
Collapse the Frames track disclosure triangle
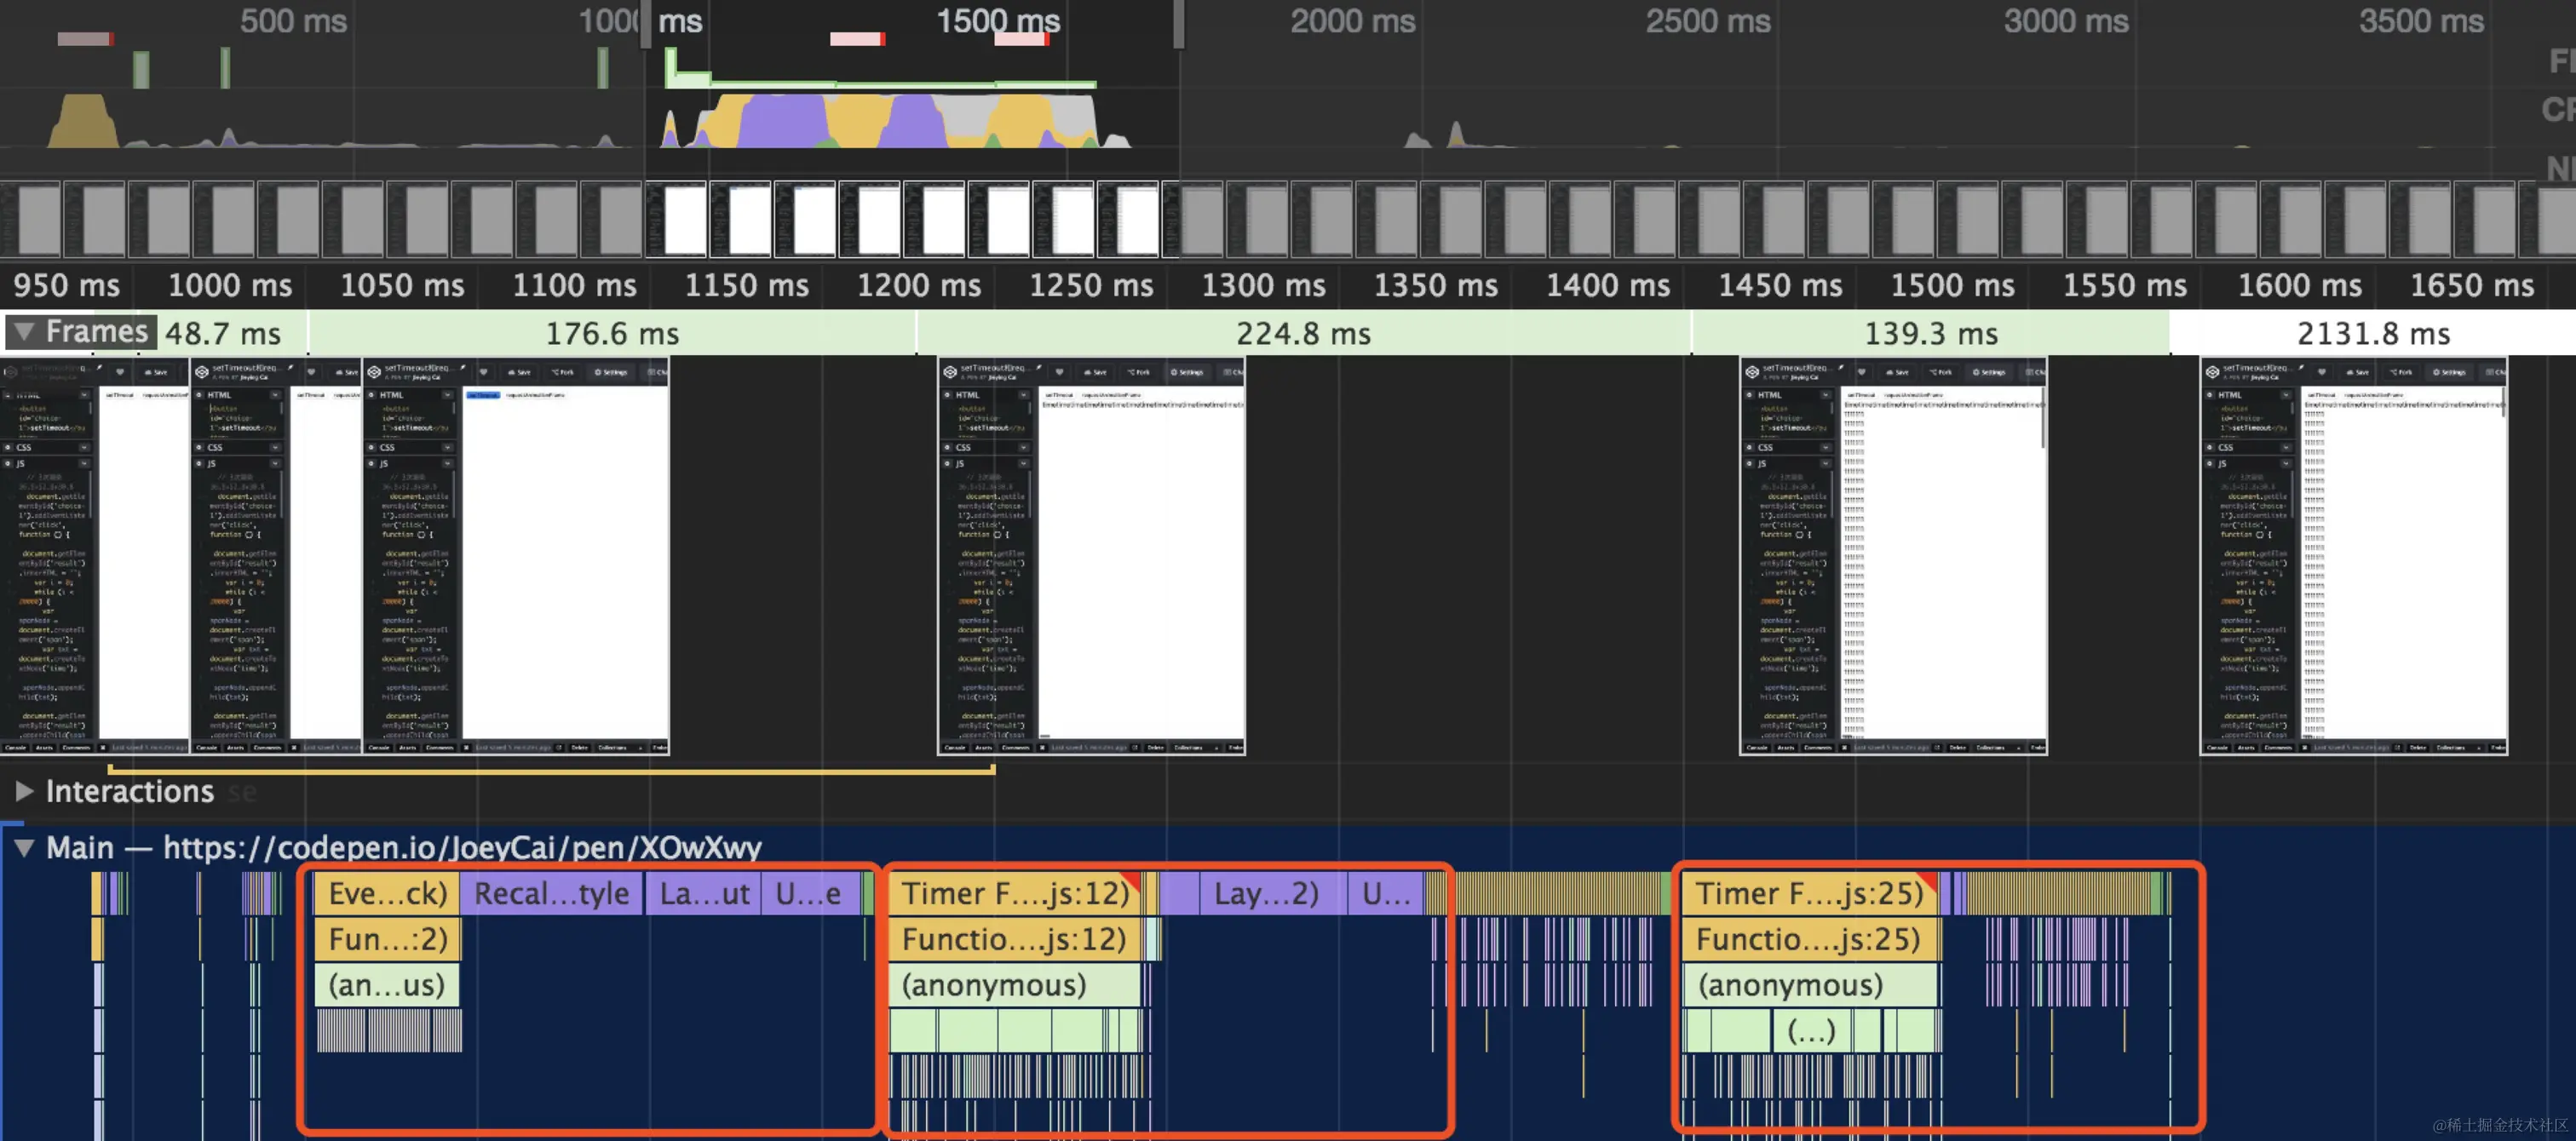pyautogui.click(x=24, y=332)
